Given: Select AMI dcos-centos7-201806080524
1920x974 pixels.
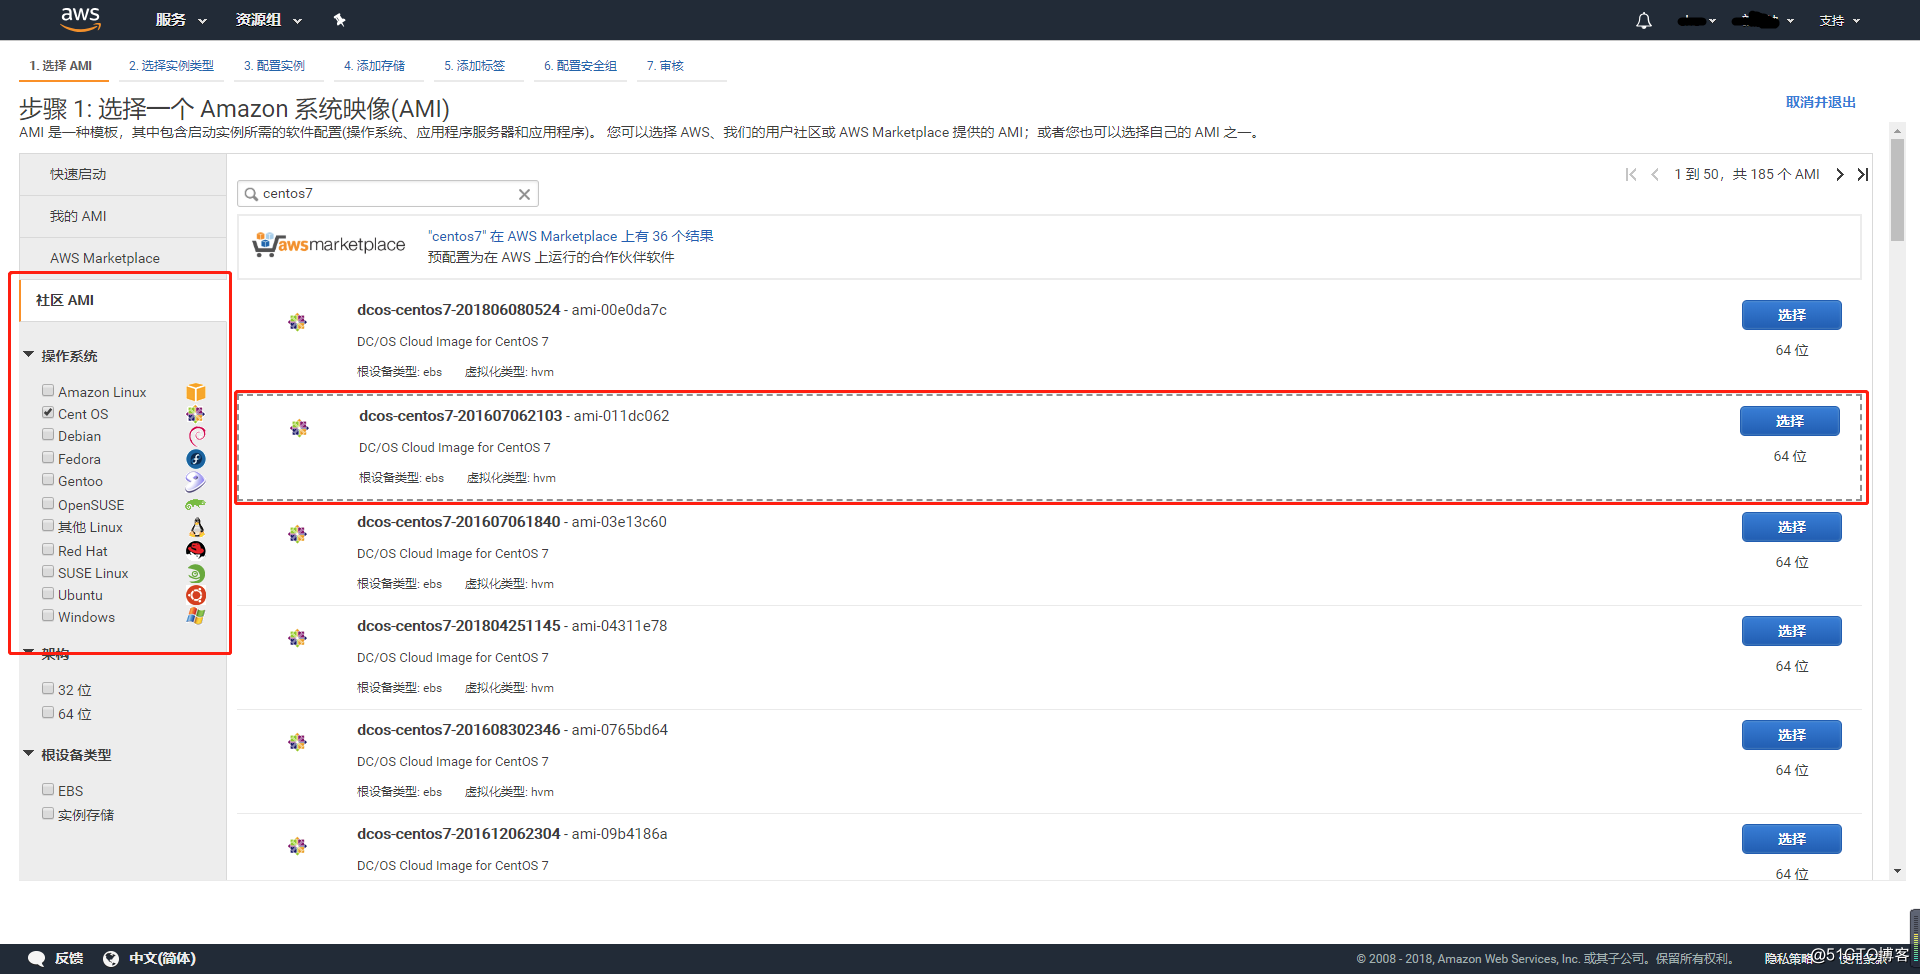Looking at the screenshot, I should [x=1791, y=315].
